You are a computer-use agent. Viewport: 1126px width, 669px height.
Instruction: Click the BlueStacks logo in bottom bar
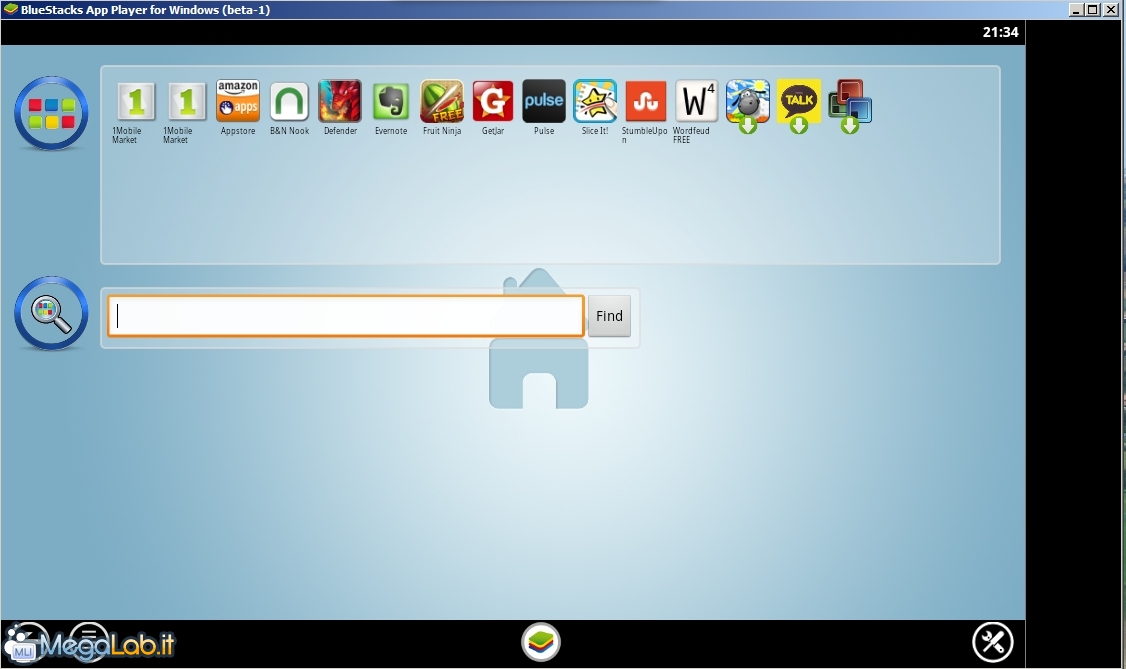[541, 642]
